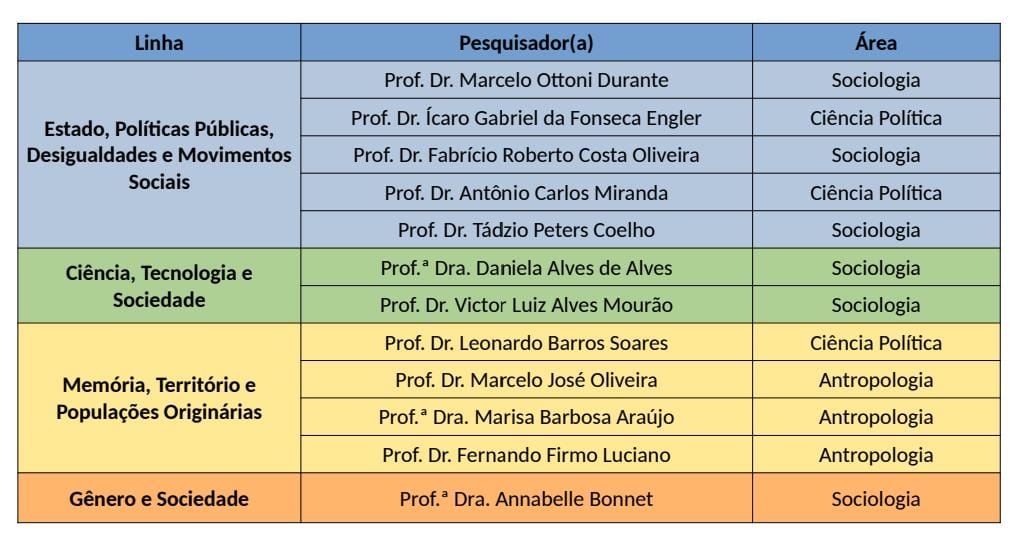
Task: Click Memória, Território e Populações Originárias cell
Action: (159, 398)
